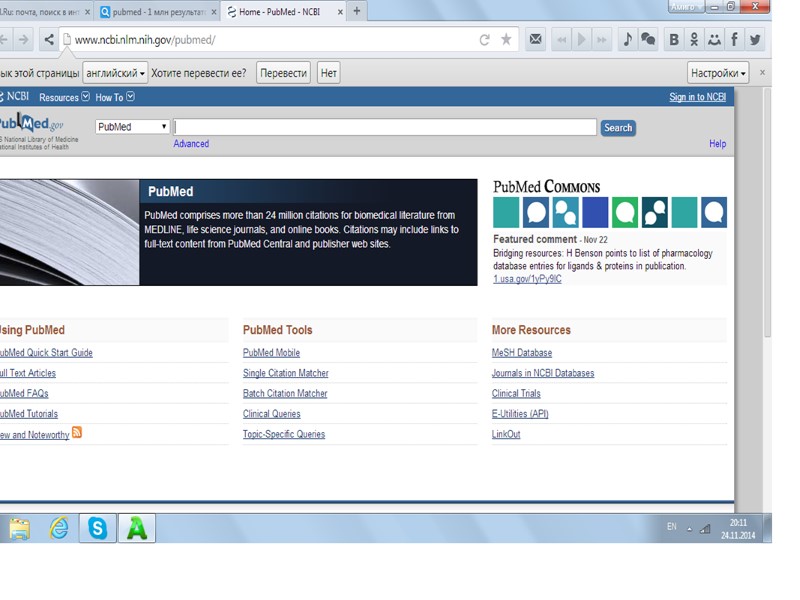
Task: Click EN language indicator in tray
Action: tap(671, 527)
